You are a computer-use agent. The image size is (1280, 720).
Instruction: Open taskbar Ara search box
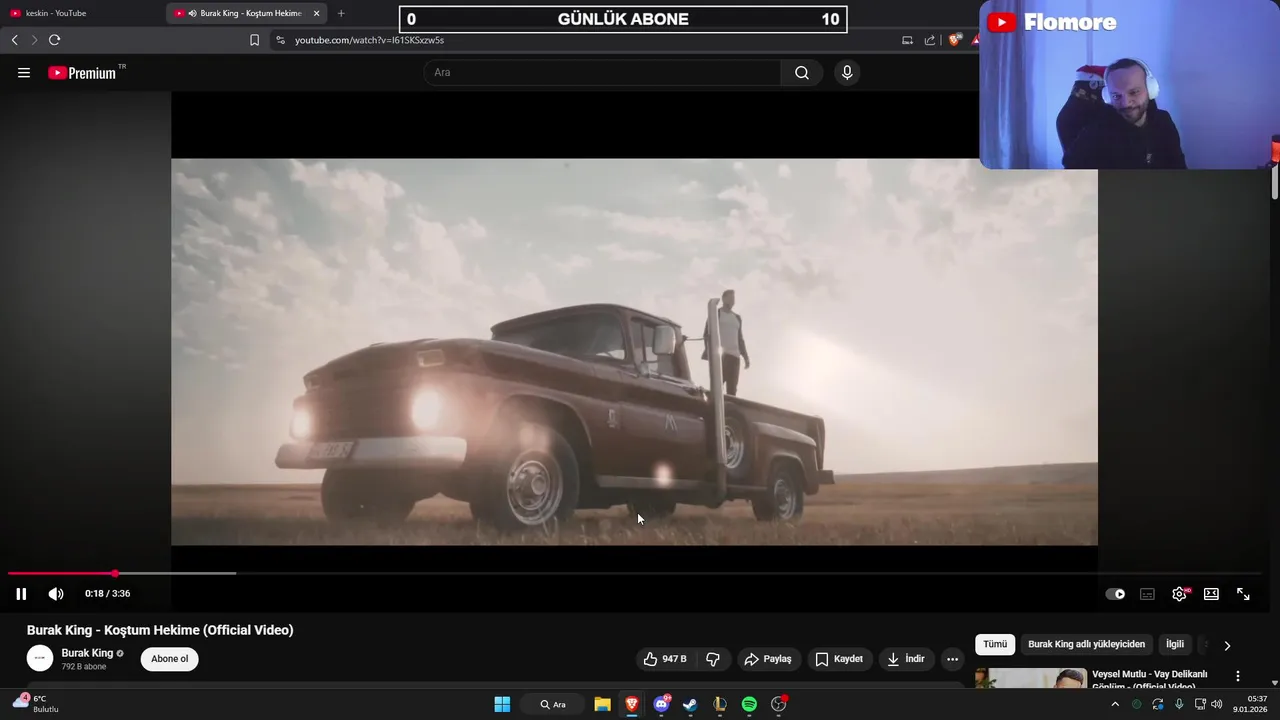[x=553, y=704]
